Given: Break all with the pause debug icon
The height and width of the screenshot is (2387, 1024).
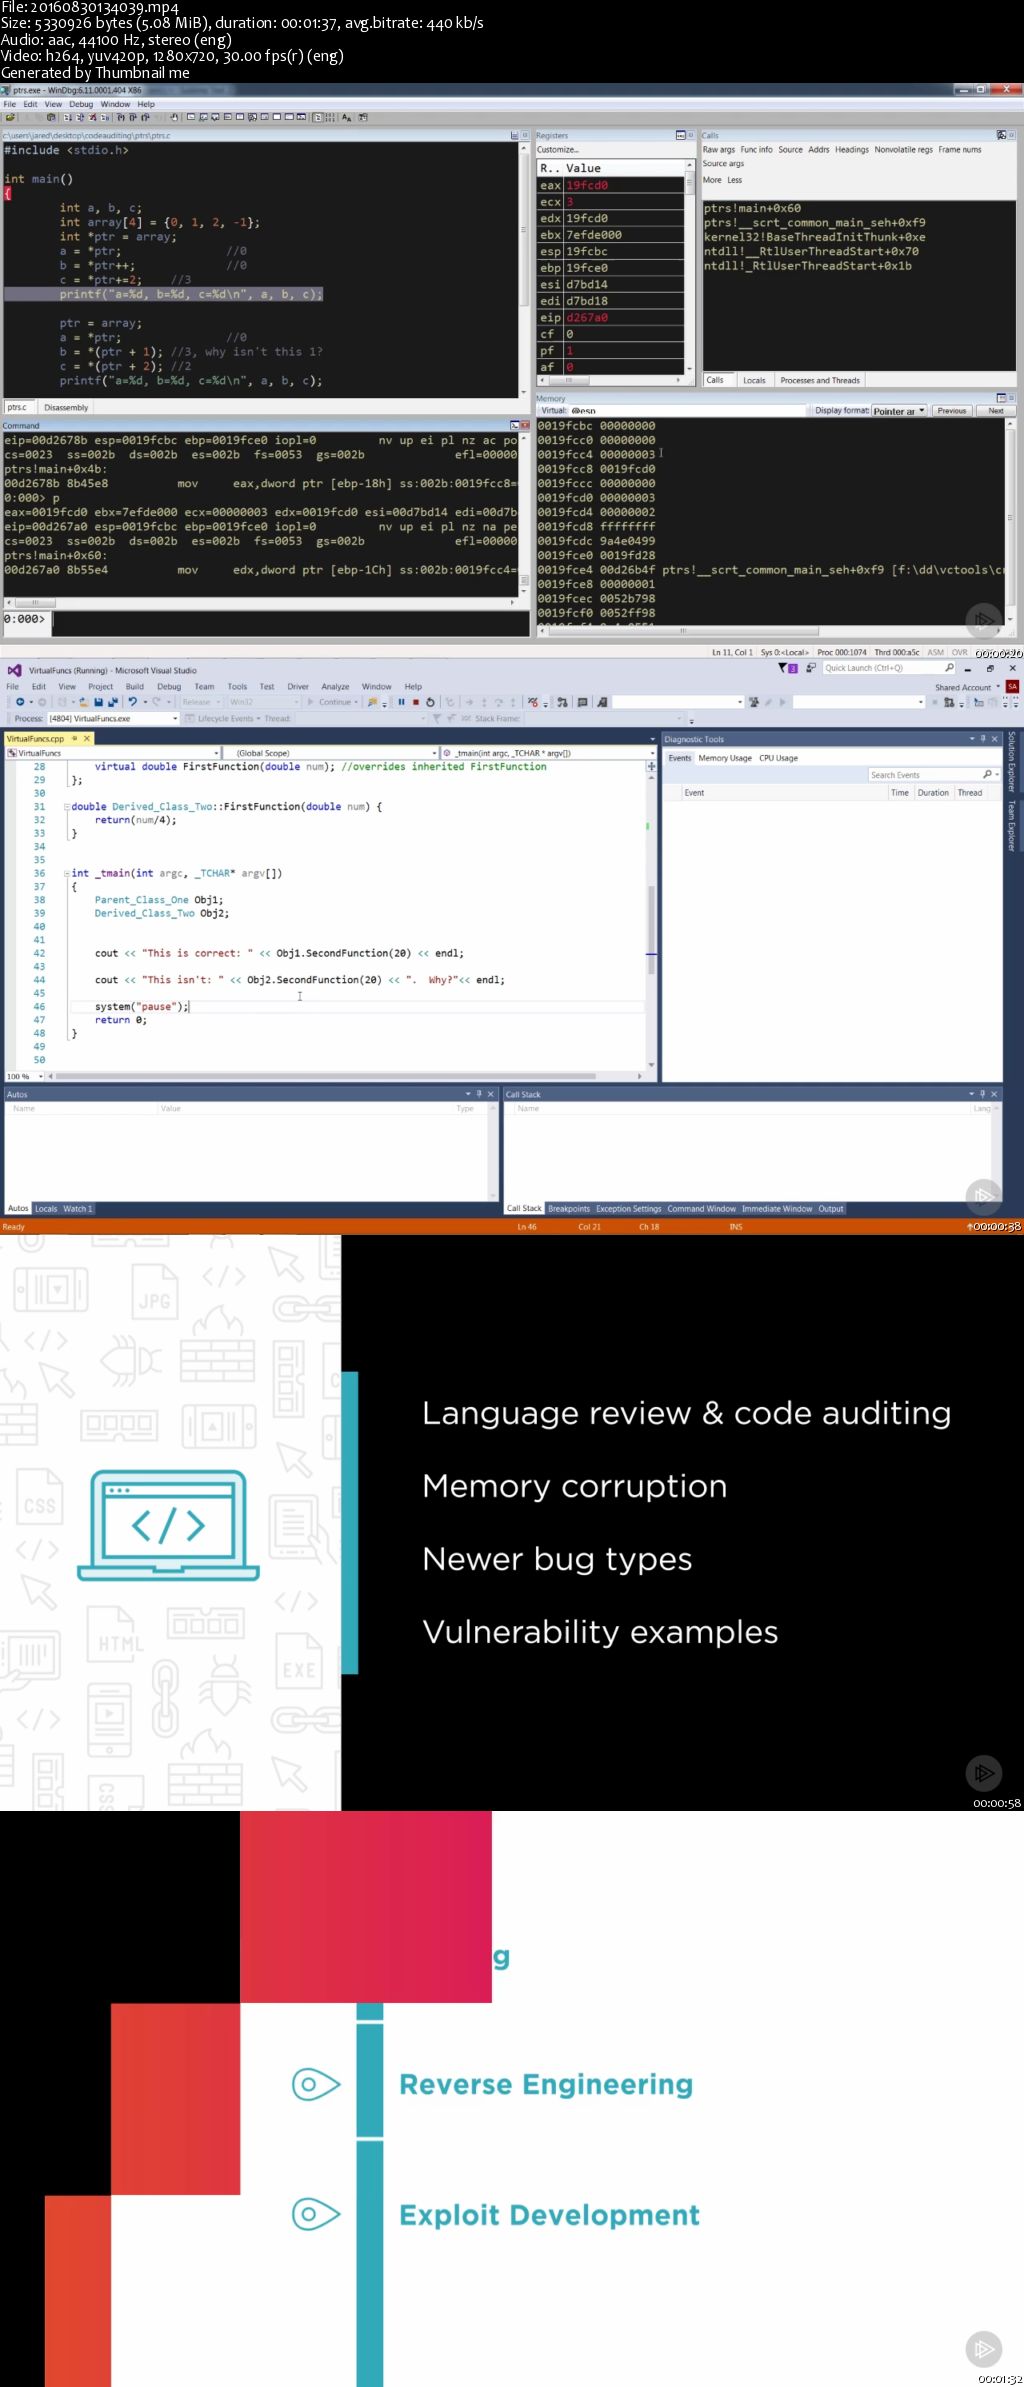Looking at the screenshot, I should click(401, 702).
